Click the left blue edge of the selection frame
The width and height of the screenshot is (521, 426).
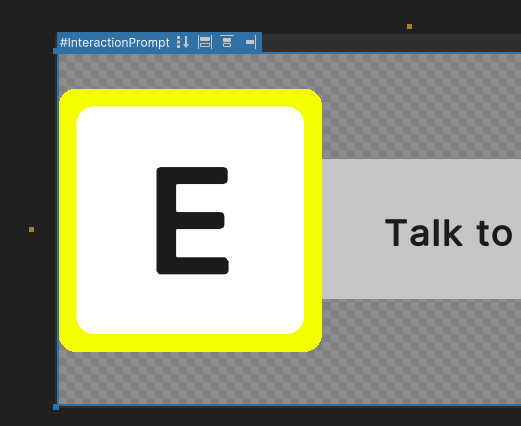pyautogui.click(x=58, y=229)
